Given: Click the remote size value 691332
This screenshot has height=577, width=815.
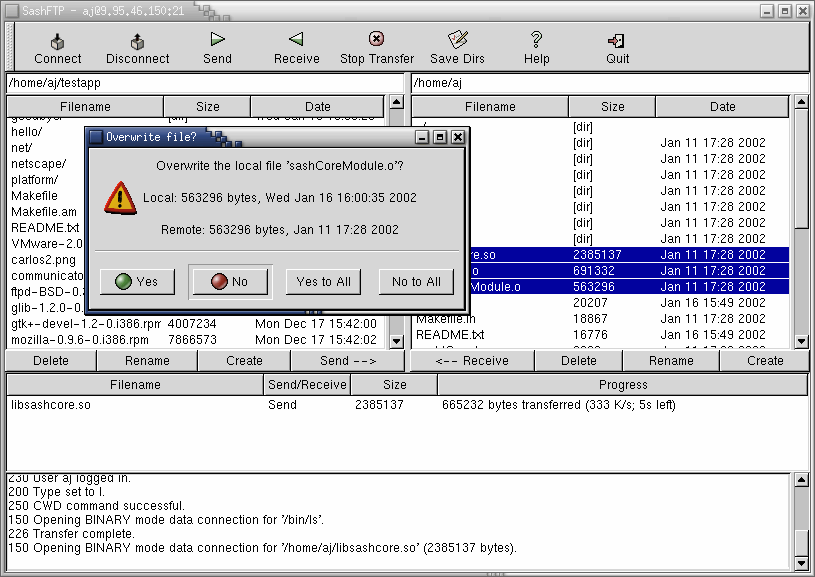Looking at the screenshot, I should coord(594,271).
